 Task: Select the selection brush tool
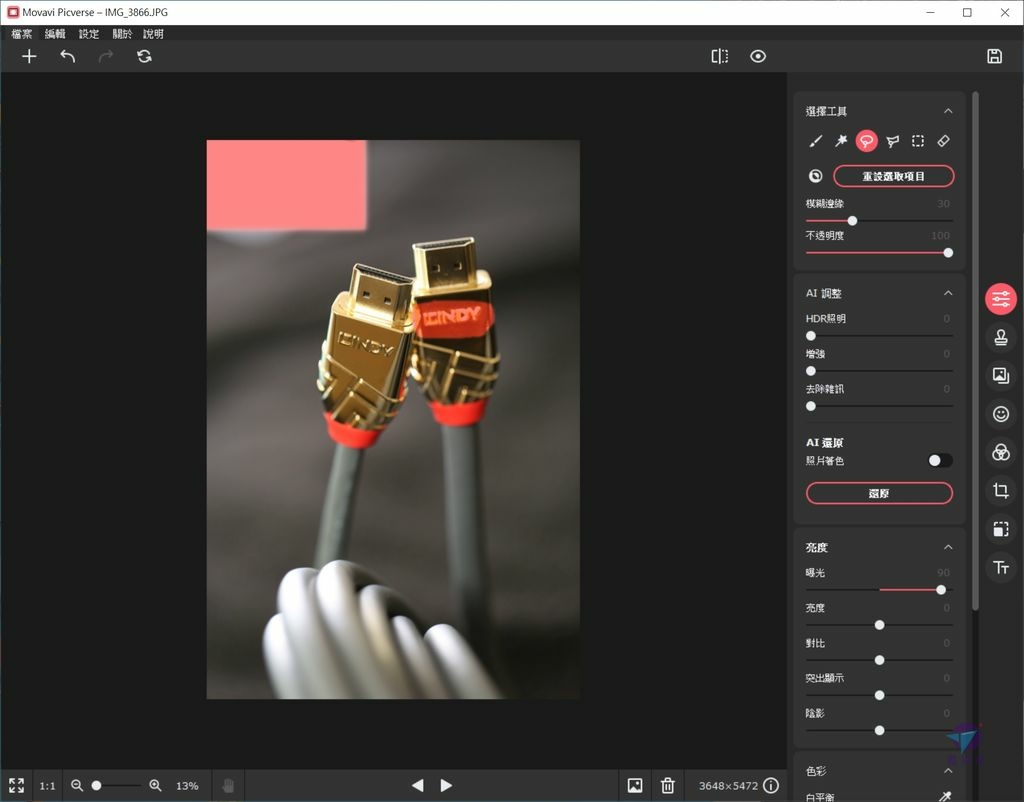tap(816, 140)
